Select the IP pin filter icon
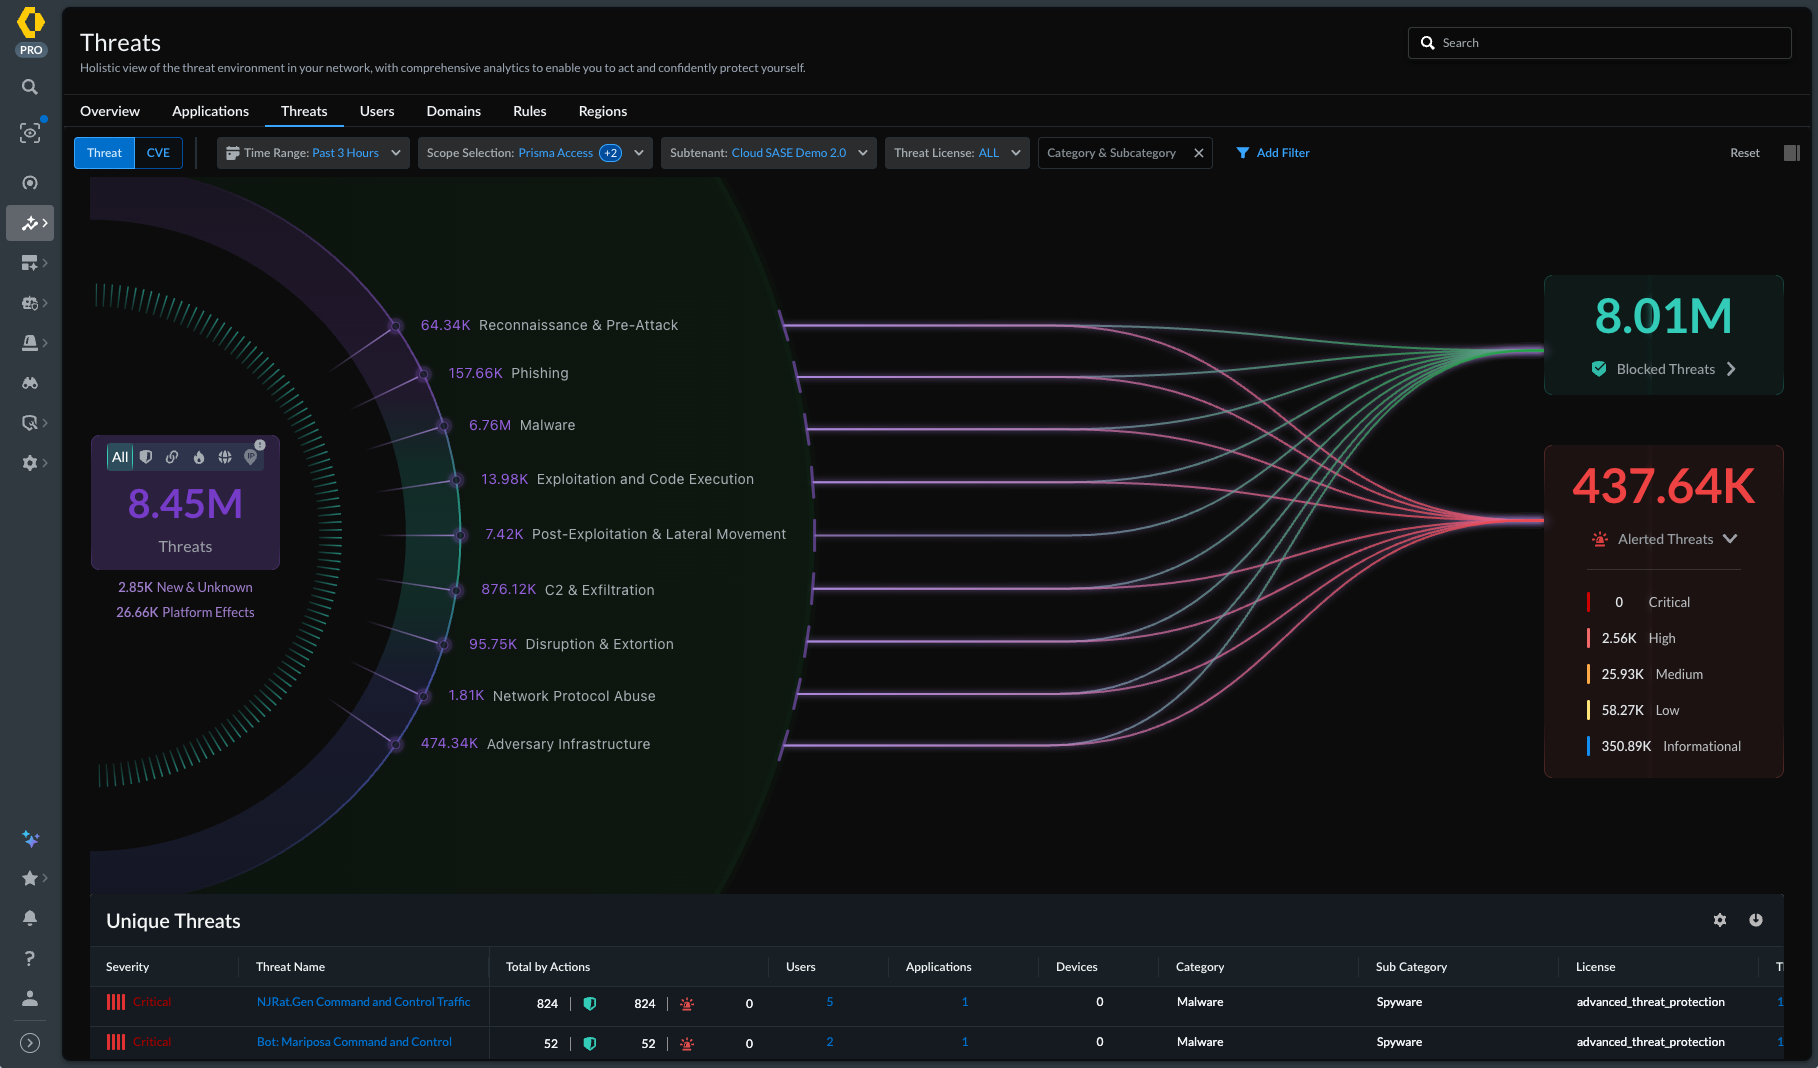 (x=251, y=457)
